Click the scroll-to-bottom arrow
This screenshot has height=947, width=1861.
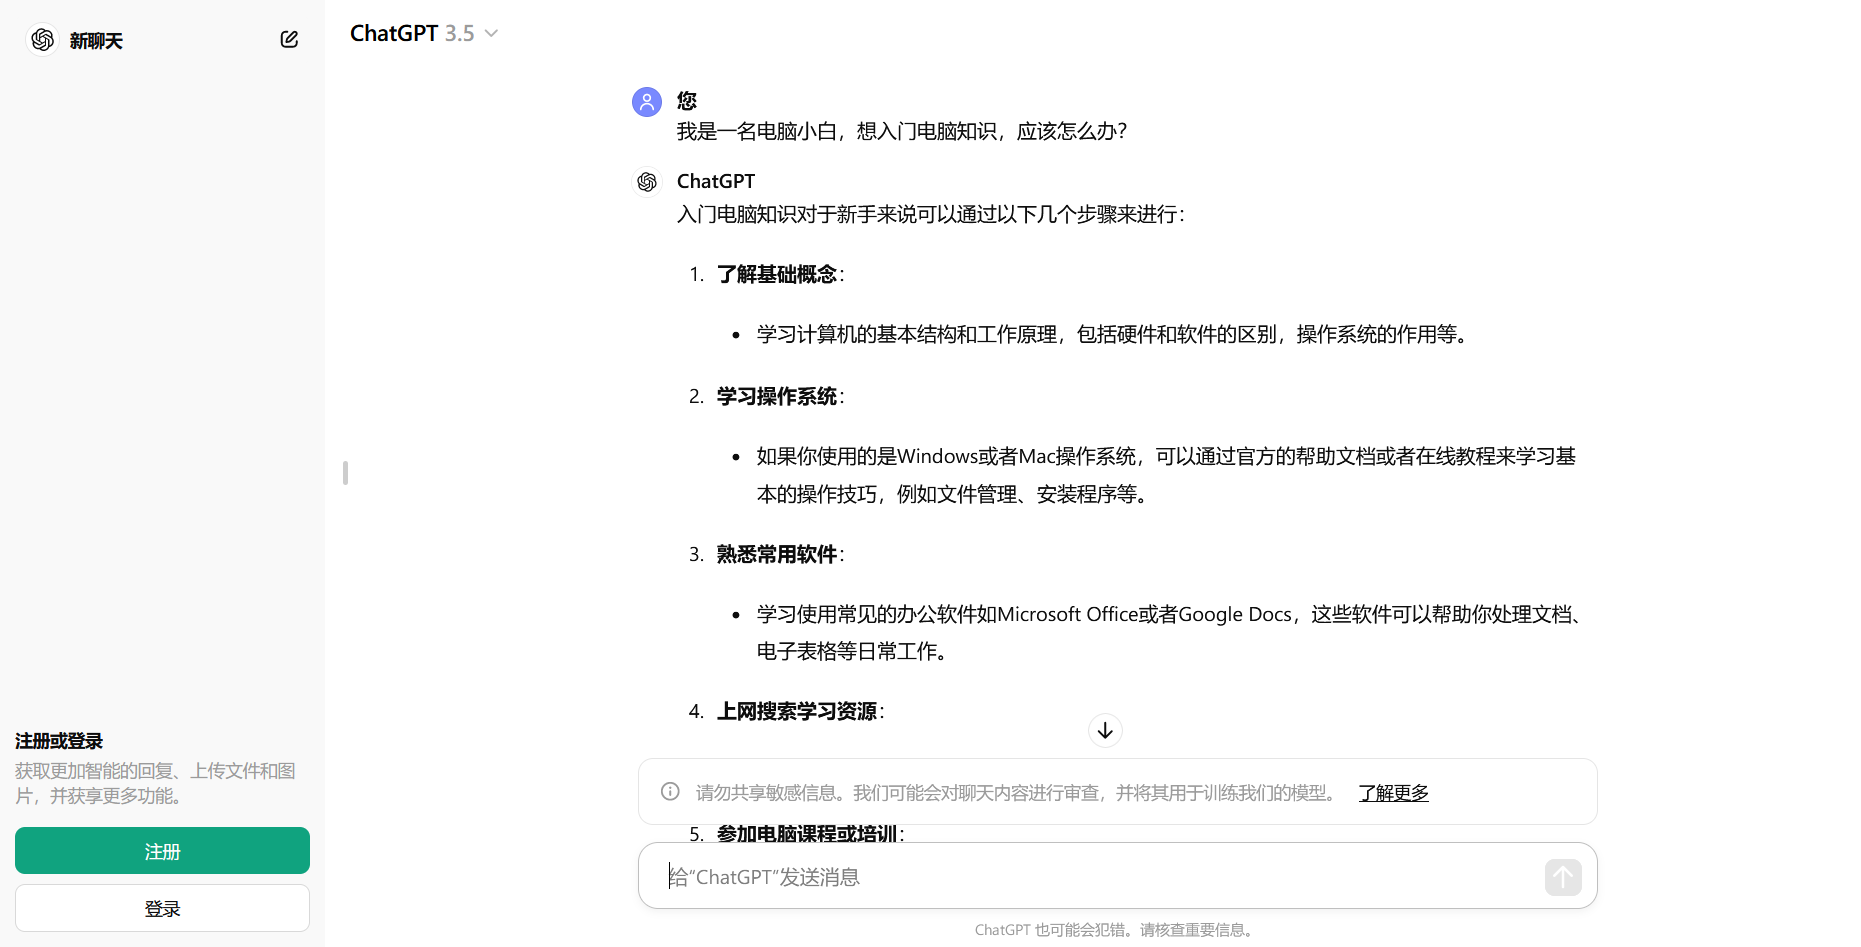tap(1104, 730)
